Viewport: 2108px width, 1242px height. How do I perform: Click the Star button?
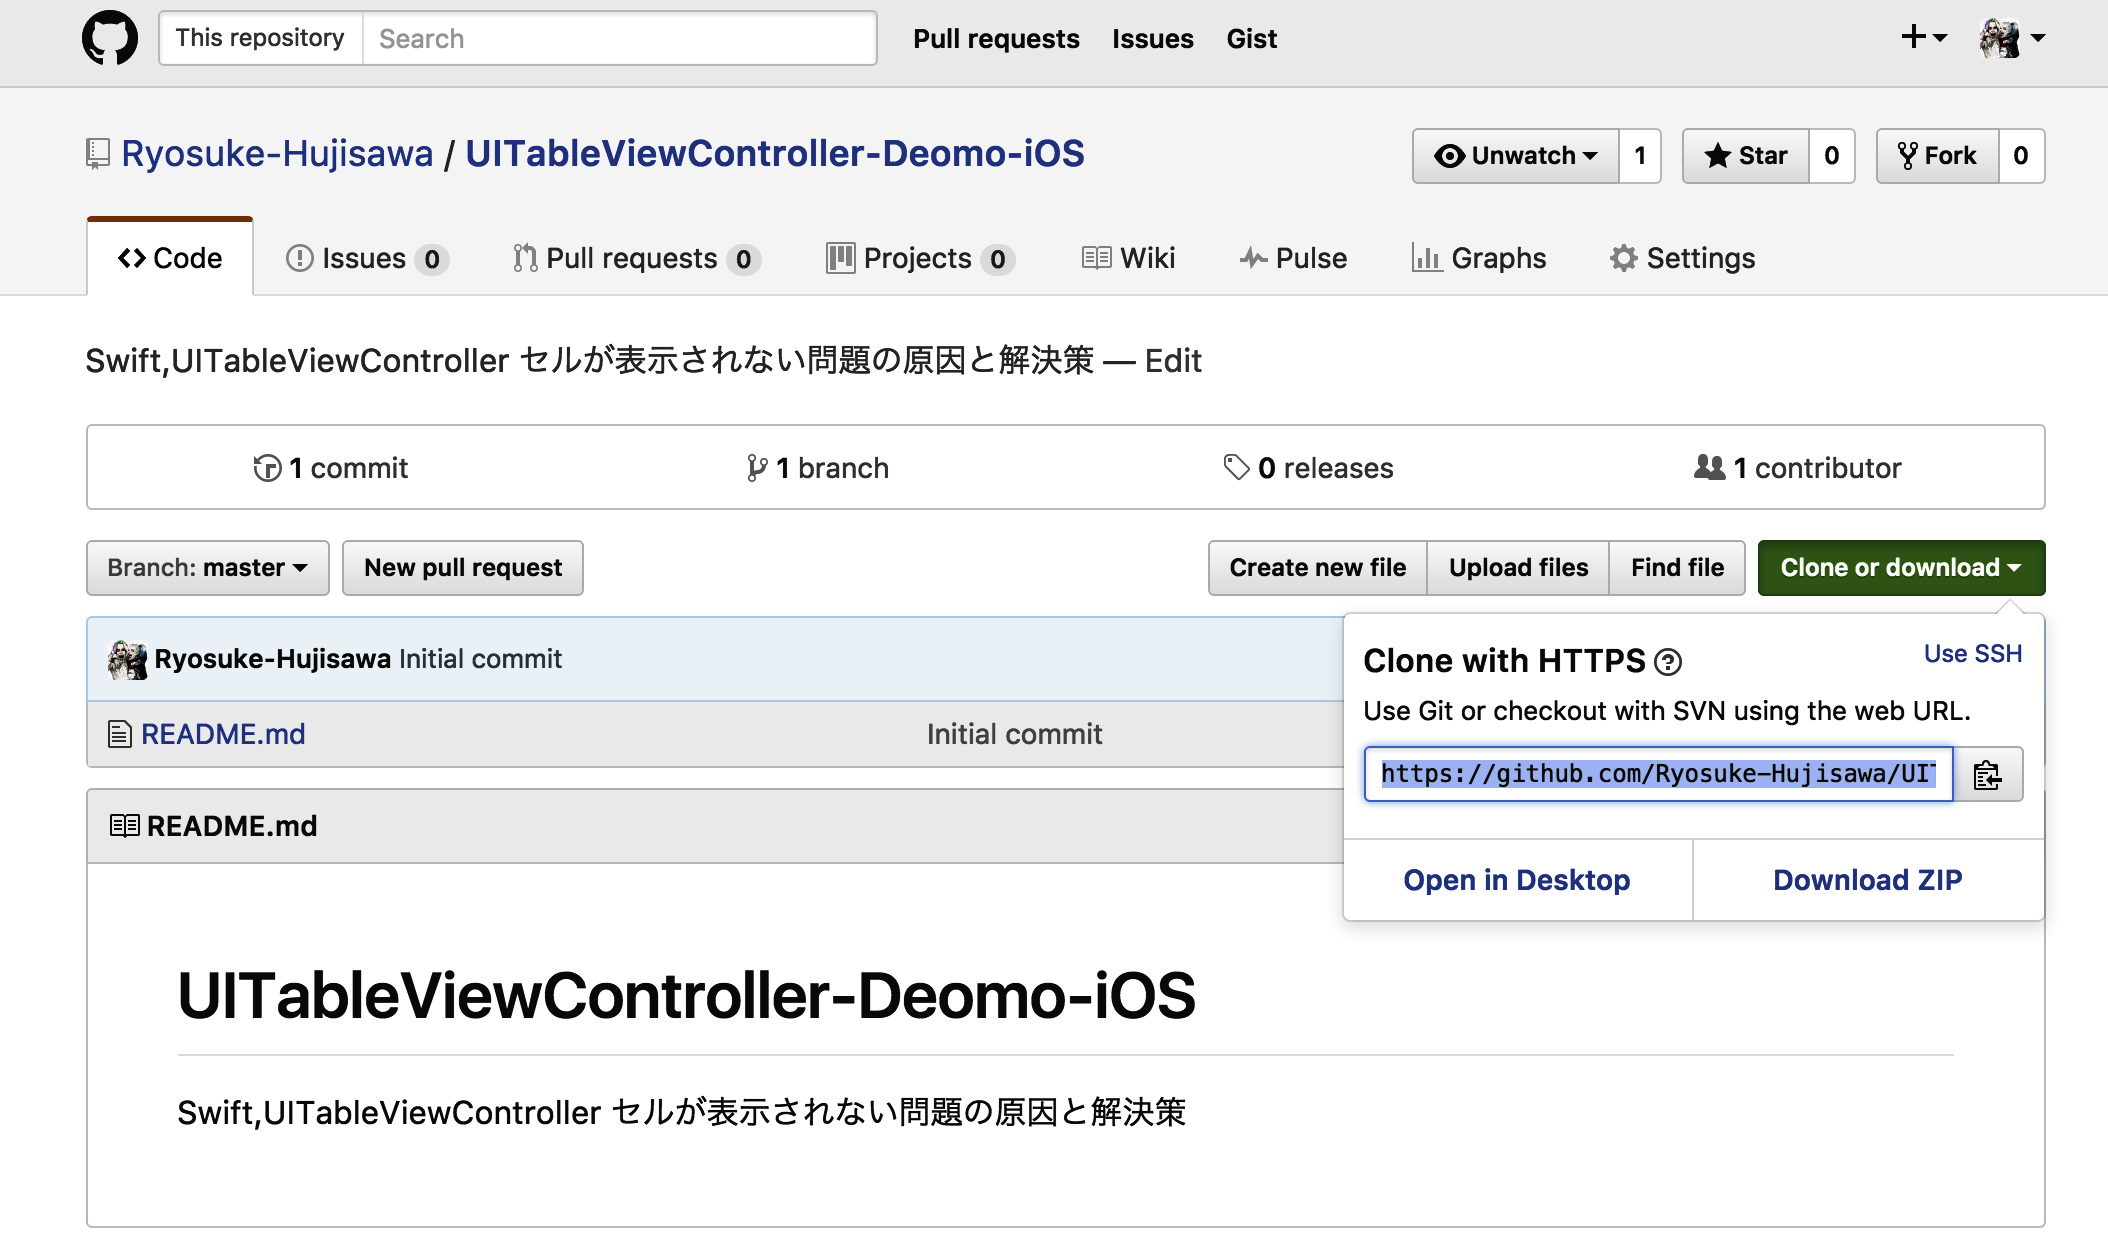[1746, 156]
